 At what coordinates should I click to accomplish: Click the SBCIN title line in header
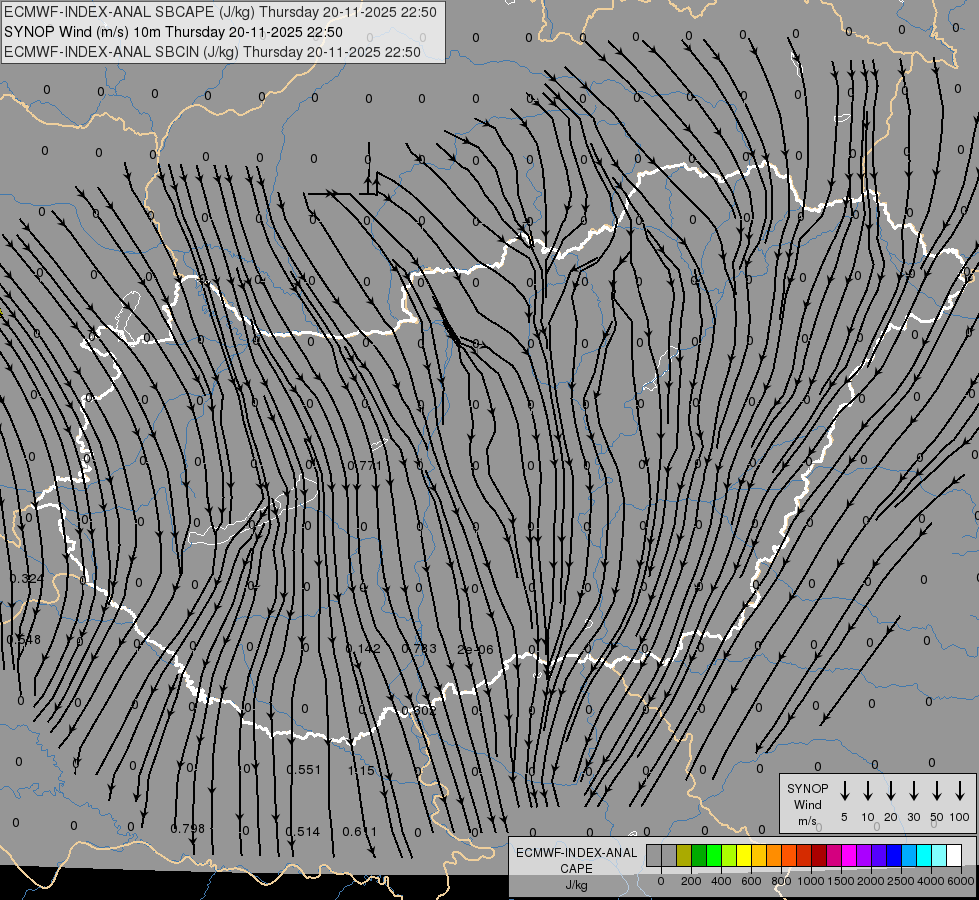tap(212, 52)
